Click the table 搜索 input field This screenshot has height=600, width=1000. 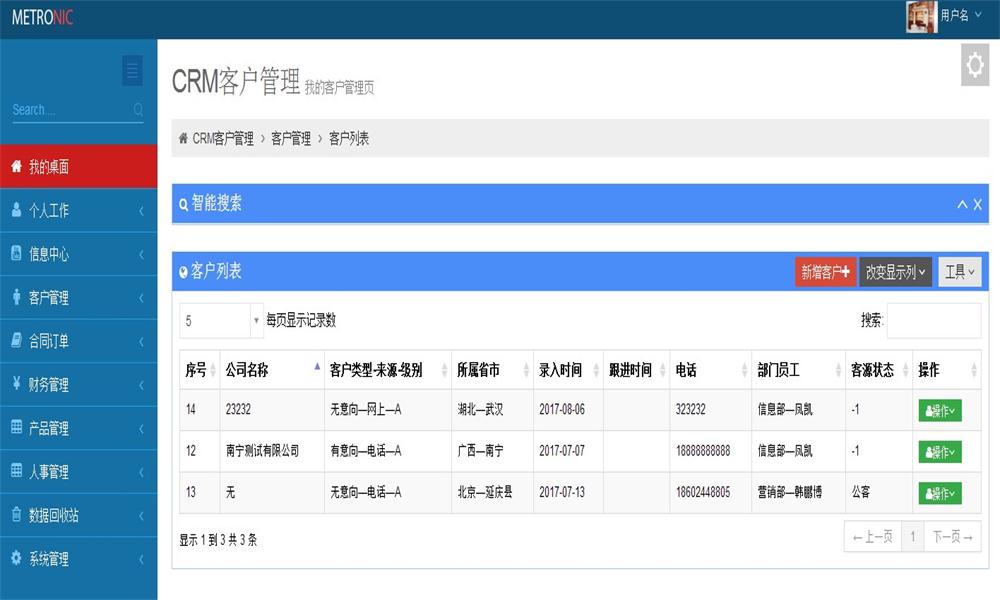tap(933, 321)
